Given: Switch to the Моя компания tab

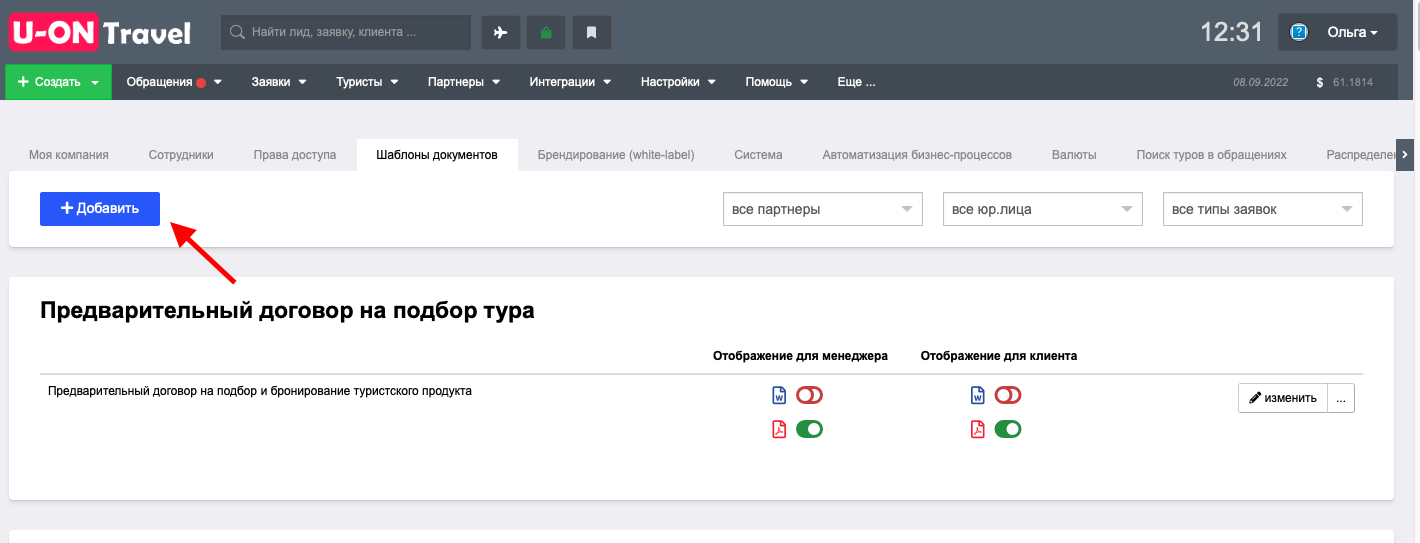Looking at the screenshot, I should [69, 155].
